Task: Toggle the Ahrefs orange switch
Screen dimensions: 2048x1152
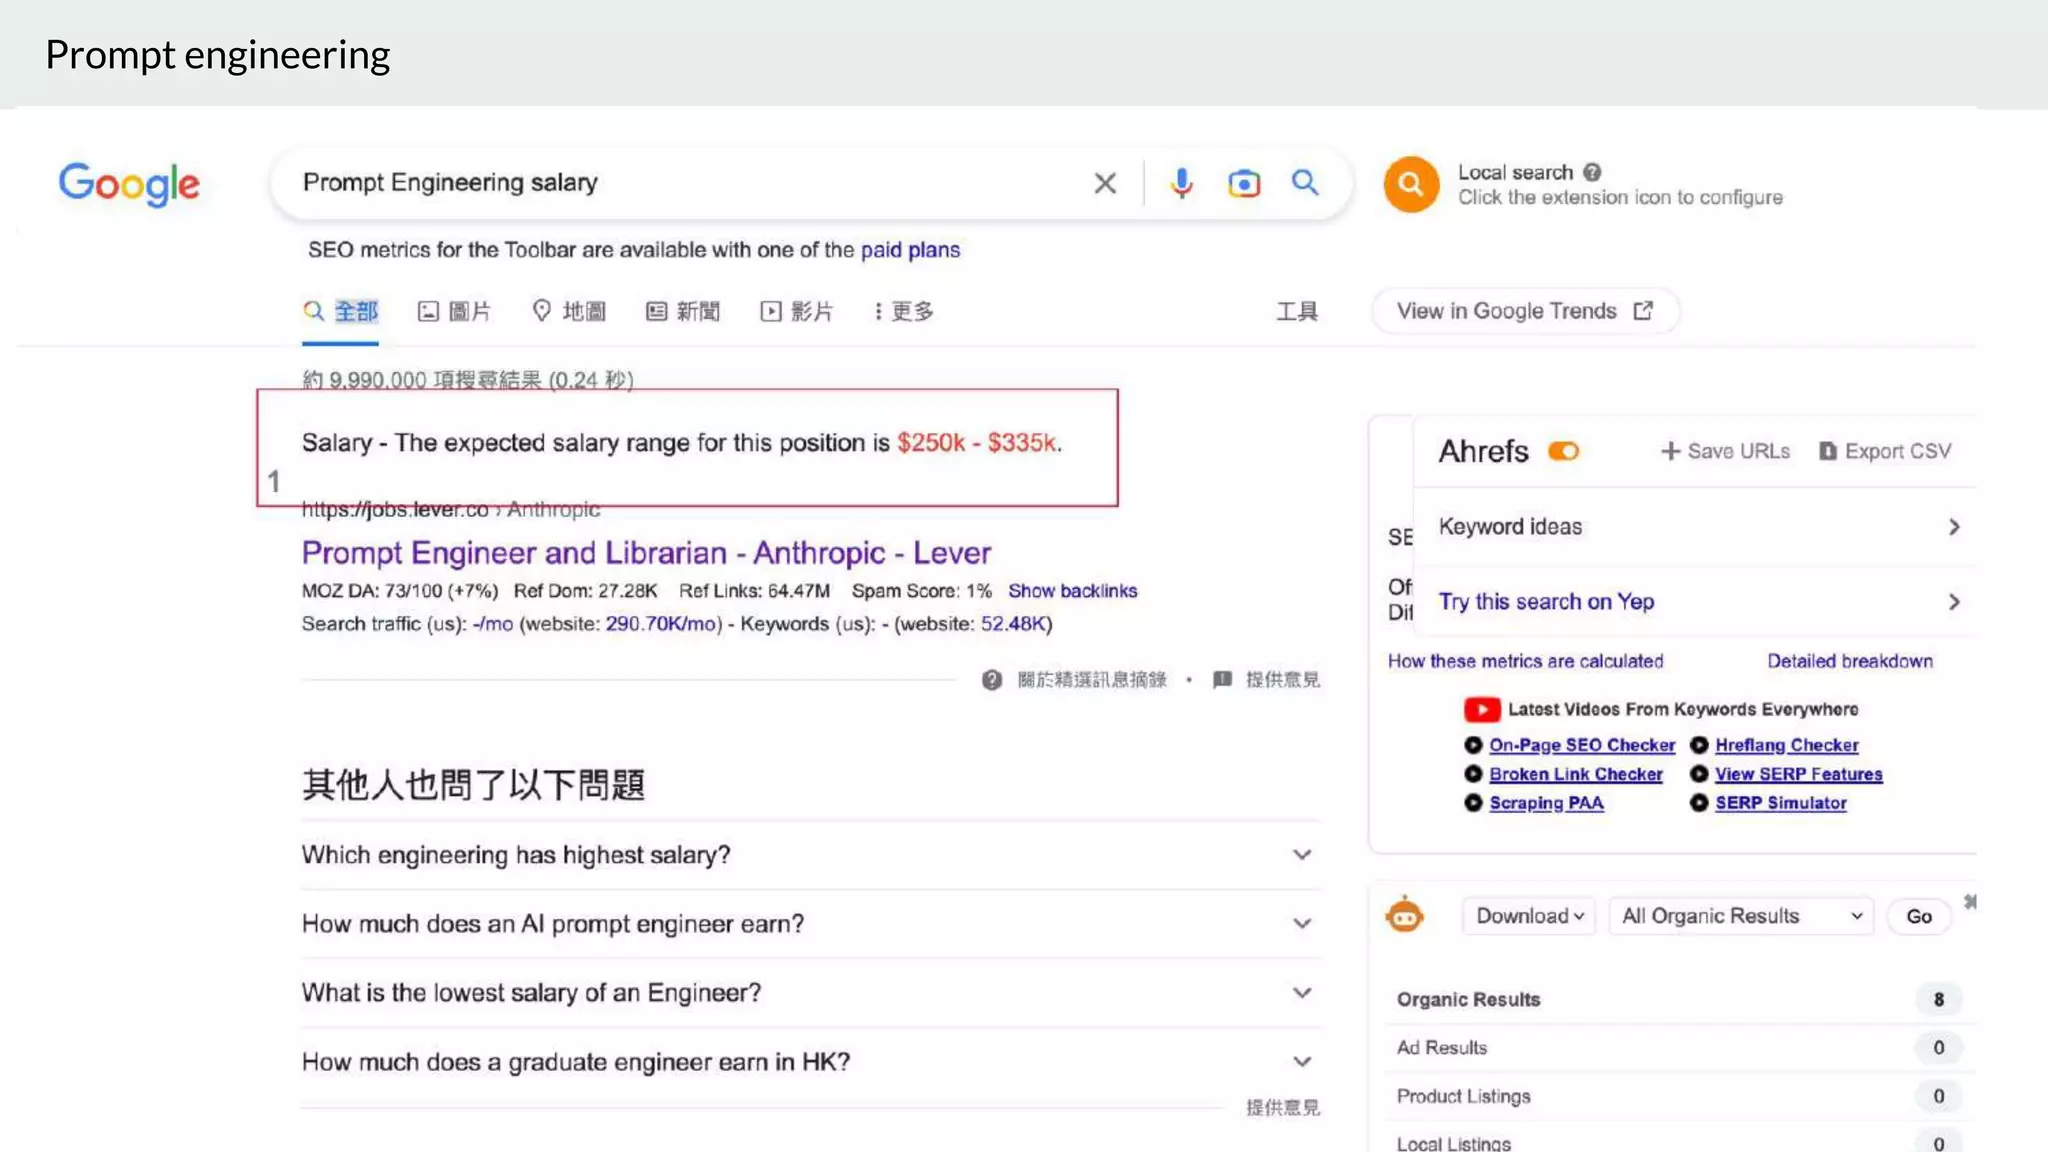Action: click(1563, 451)
